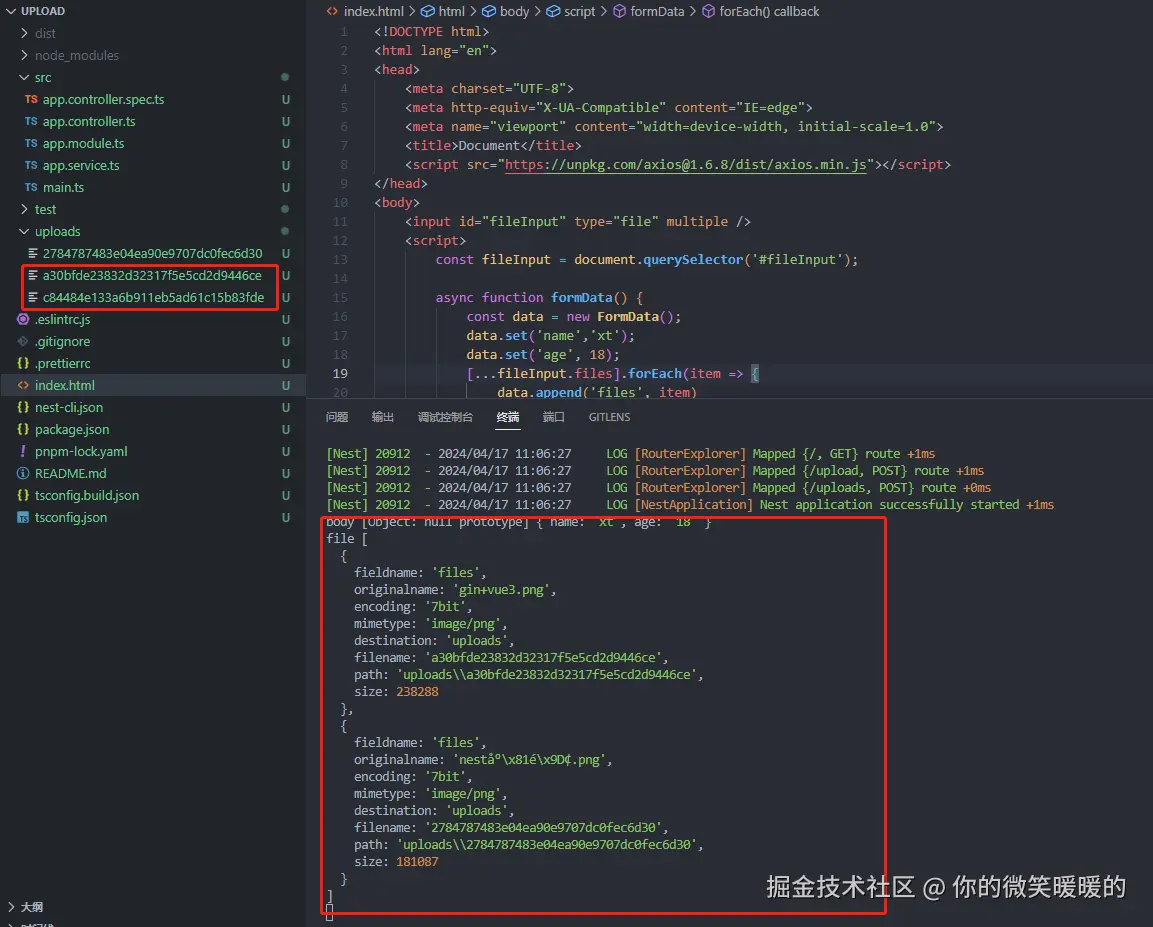This screenshot has width=1153, height=927.
Task: Open the GITLENS panel tab
Action: [609, 417]
